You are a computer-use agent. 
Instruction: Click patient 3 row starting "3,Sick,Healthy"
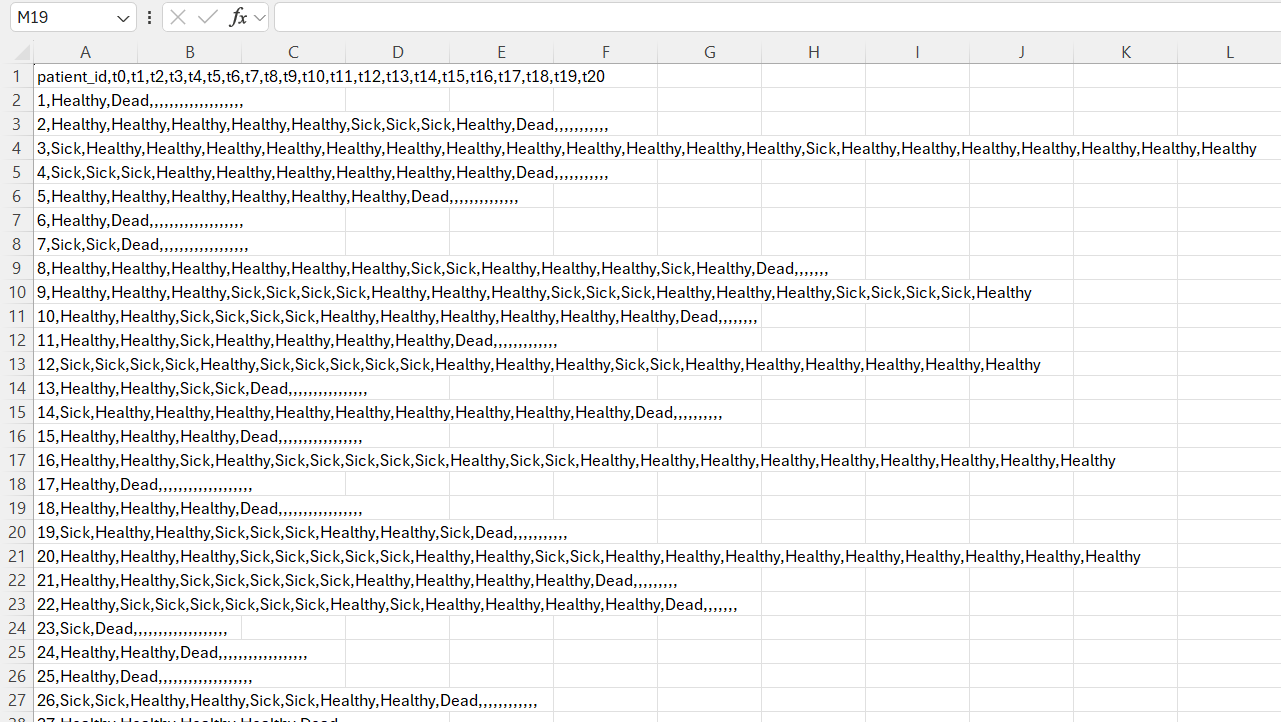click(x=647, y=148)
